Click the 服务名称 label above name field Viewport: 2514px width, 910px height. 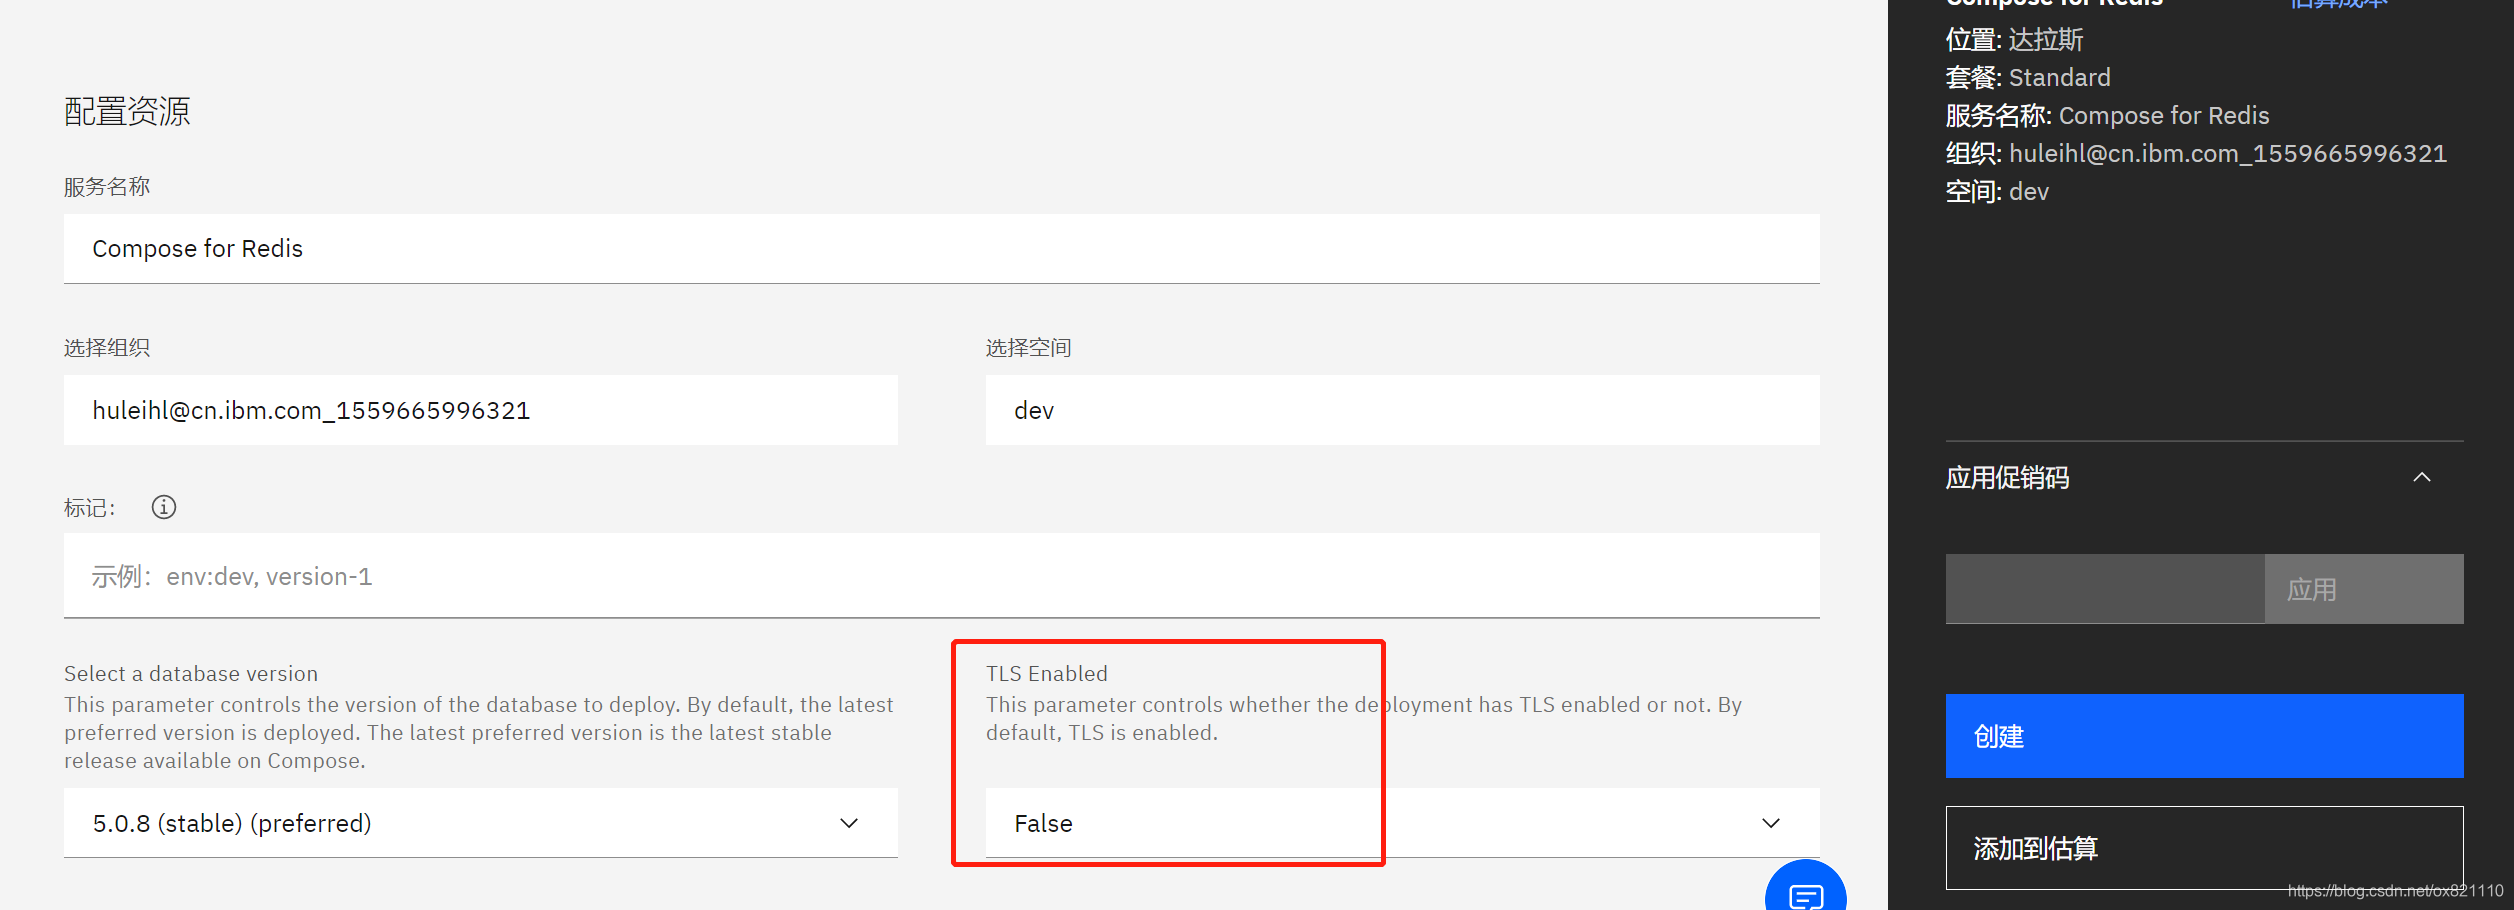point(107,187)
